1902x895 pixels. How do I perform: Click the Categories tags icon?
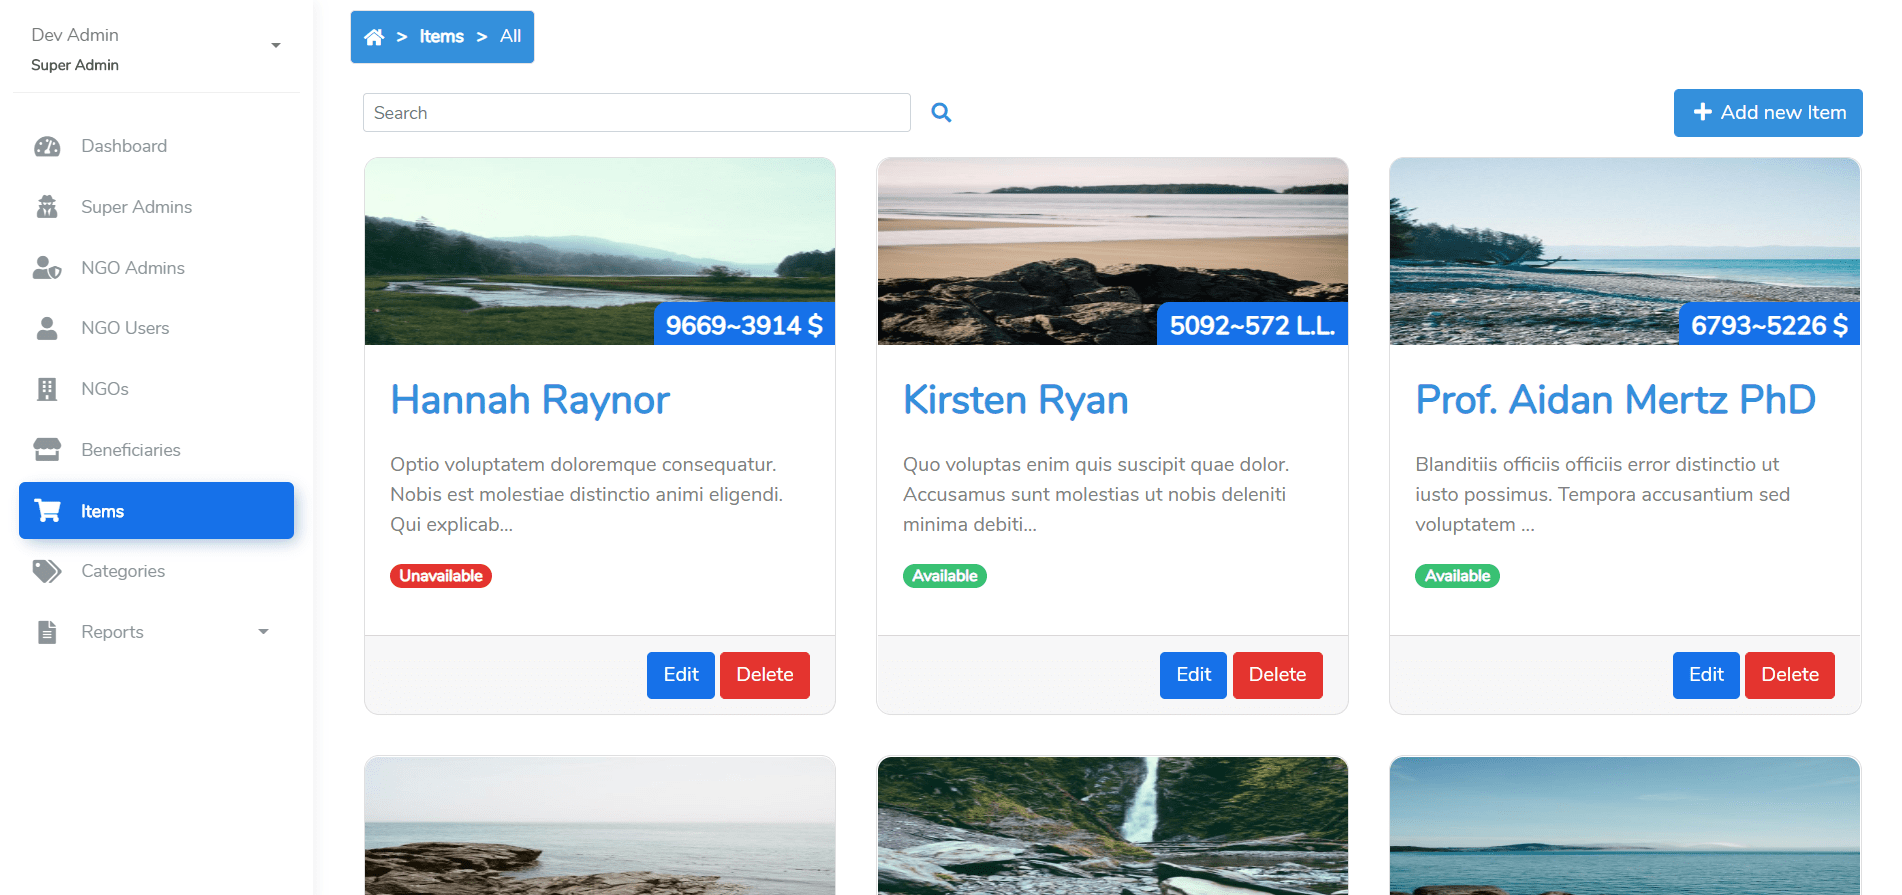click(x=47, y=571)
